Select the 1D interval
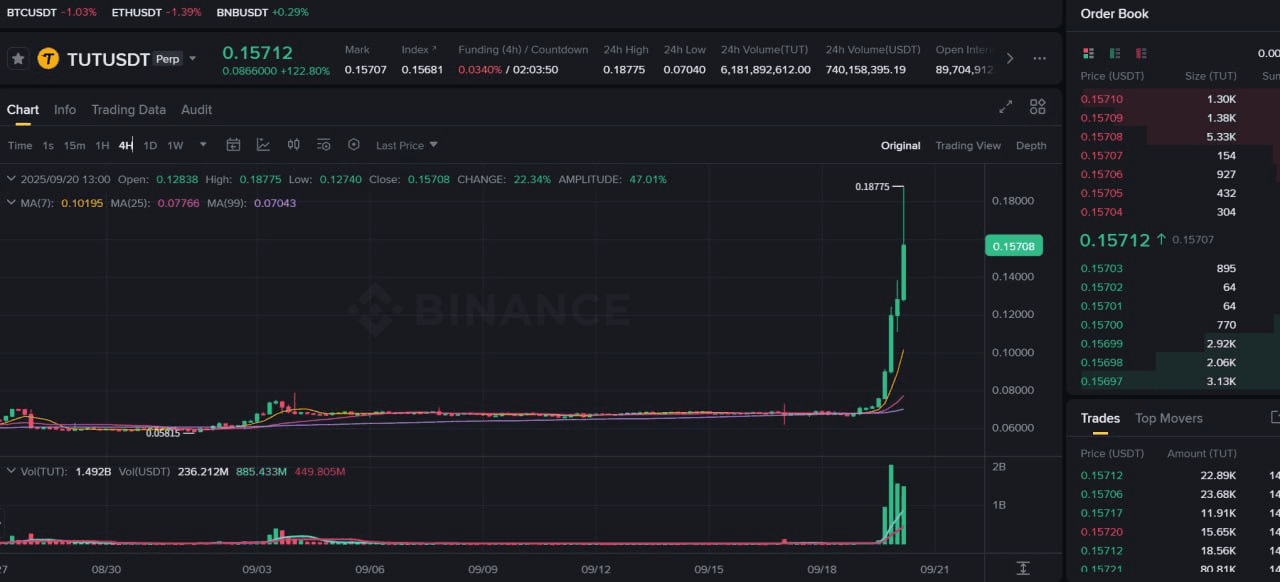This screenshot has height=582, width=1280. pos(150,146)
